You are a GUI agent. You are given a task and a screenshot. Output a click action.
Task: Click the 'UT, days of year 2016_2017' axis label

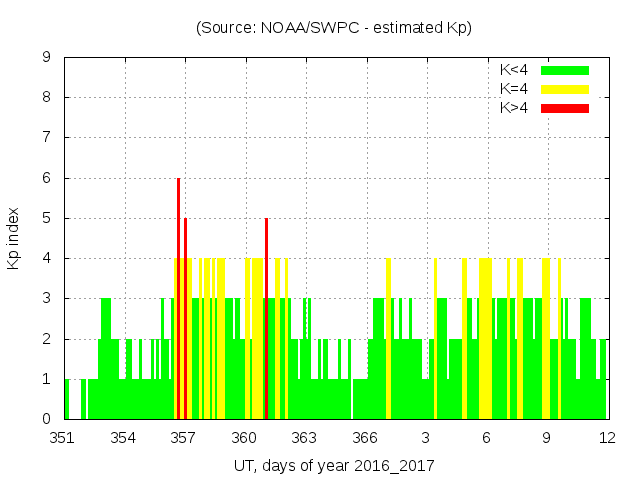(x=334, y=465)
